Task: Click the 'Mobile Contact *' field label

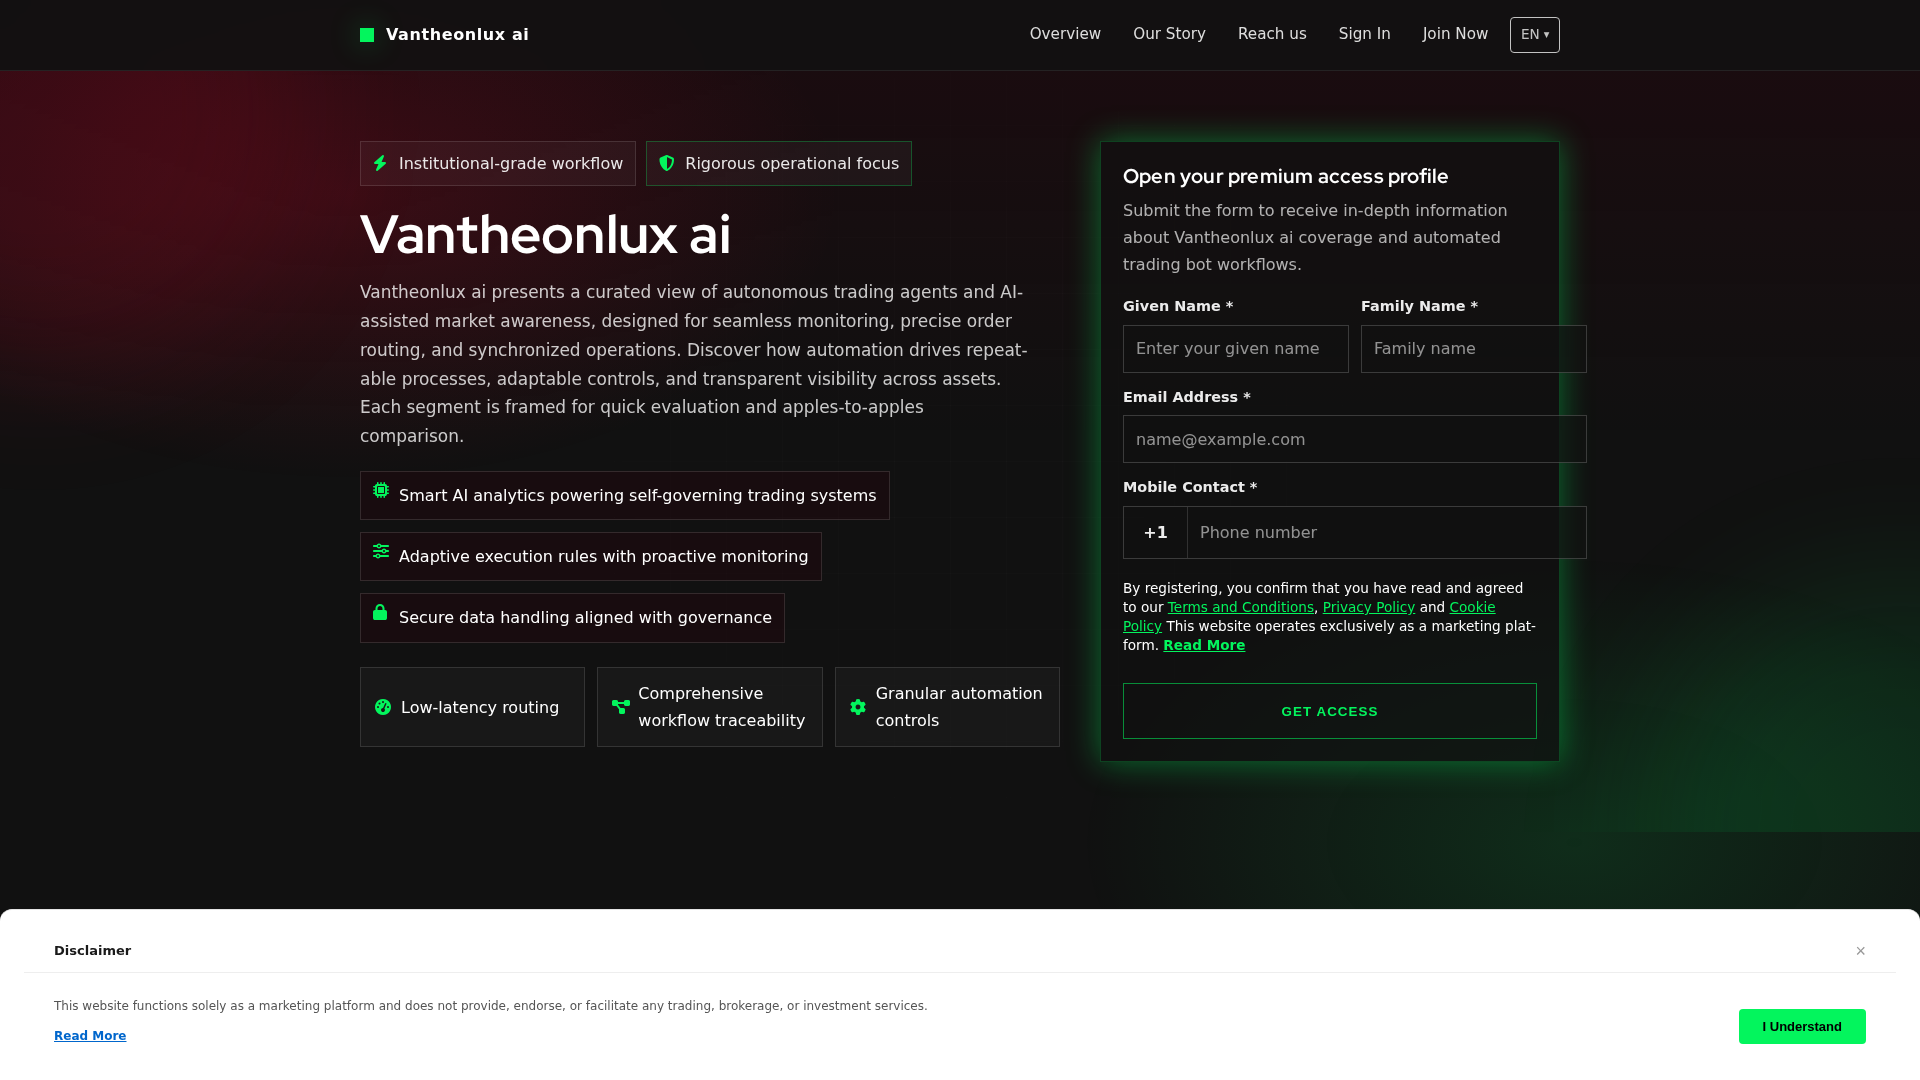Action: [1190, 487]
